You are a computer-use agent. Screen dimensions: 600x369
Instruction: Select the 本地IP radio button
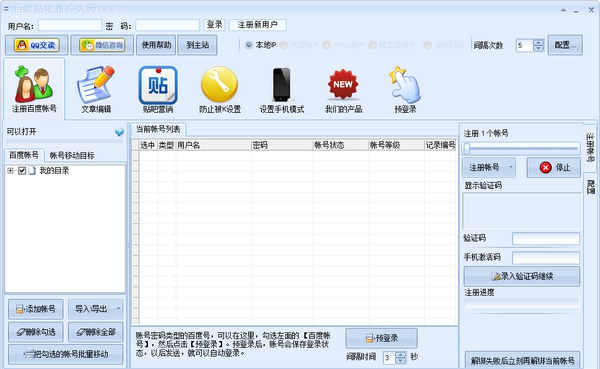tap(249, 45)
